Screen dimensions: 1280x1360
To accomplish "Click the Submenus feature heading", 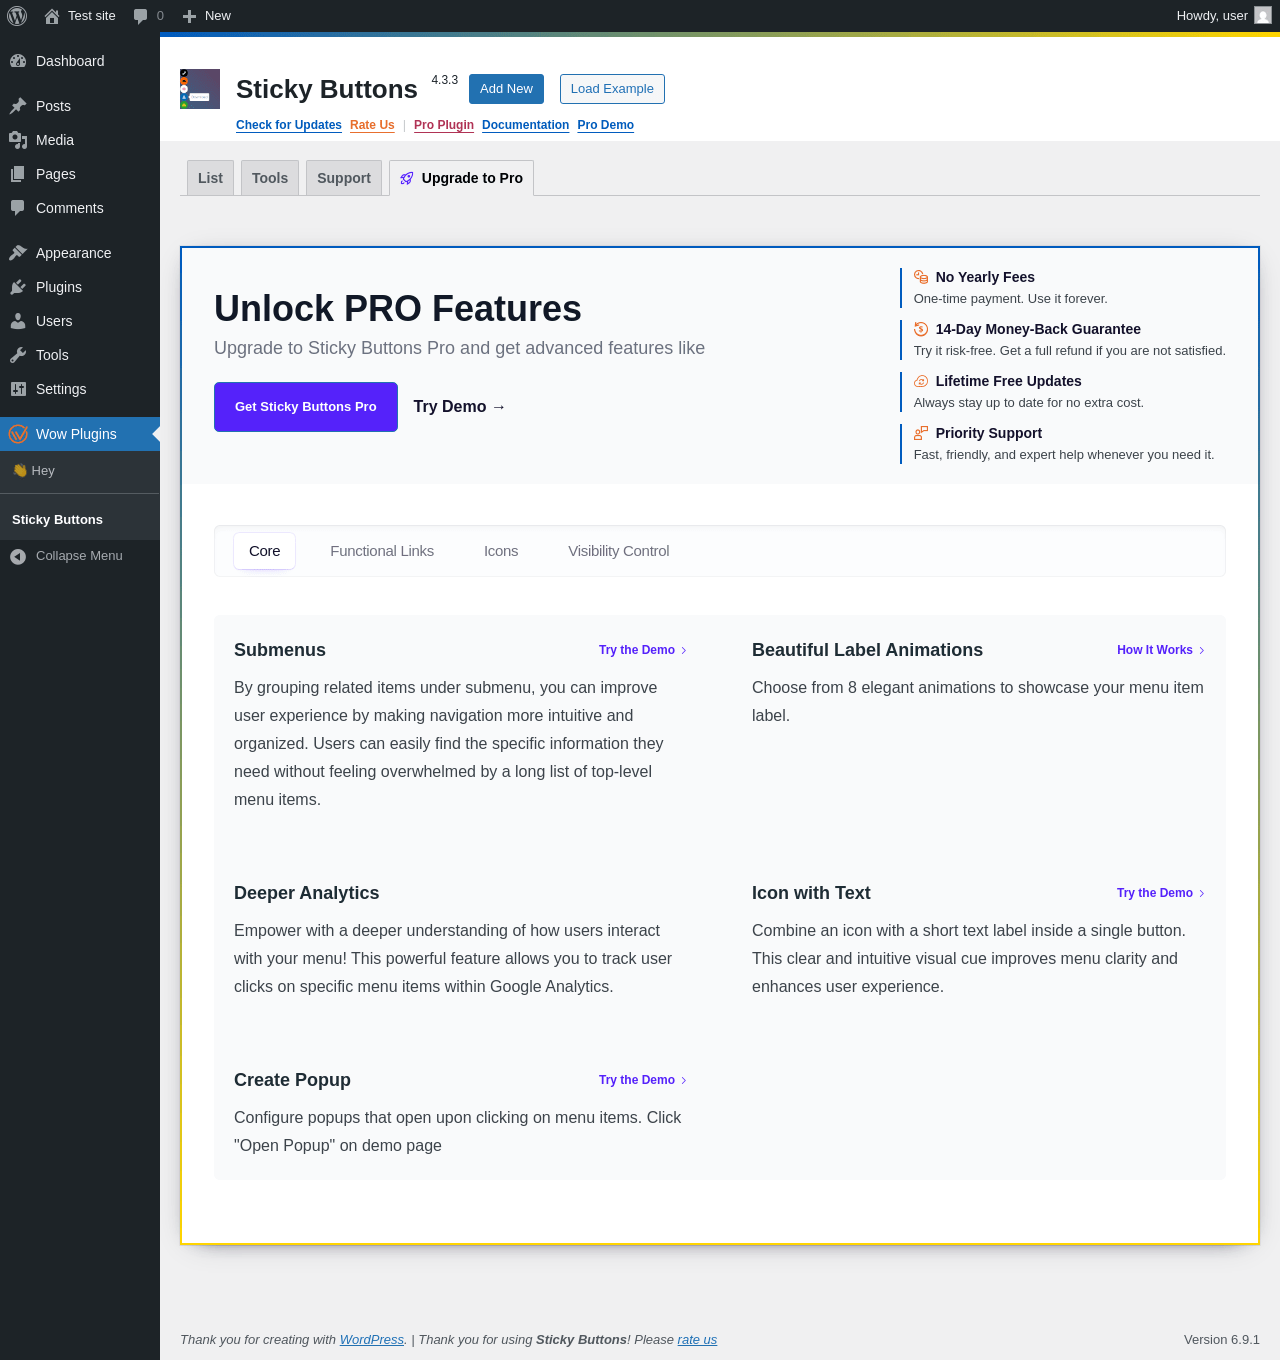I will click(280, 650).
